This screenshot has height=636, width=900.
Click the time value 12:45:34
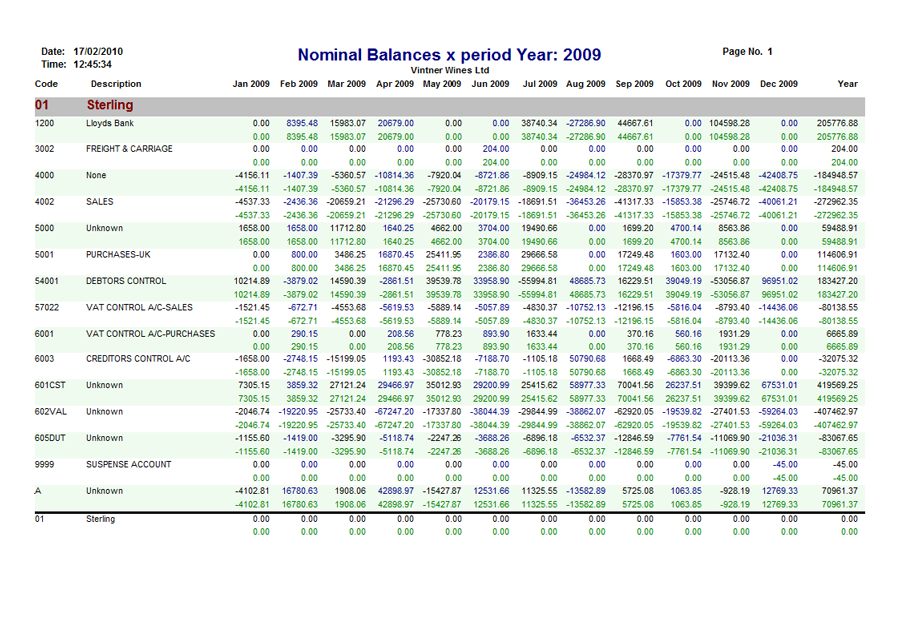[92, 64]
